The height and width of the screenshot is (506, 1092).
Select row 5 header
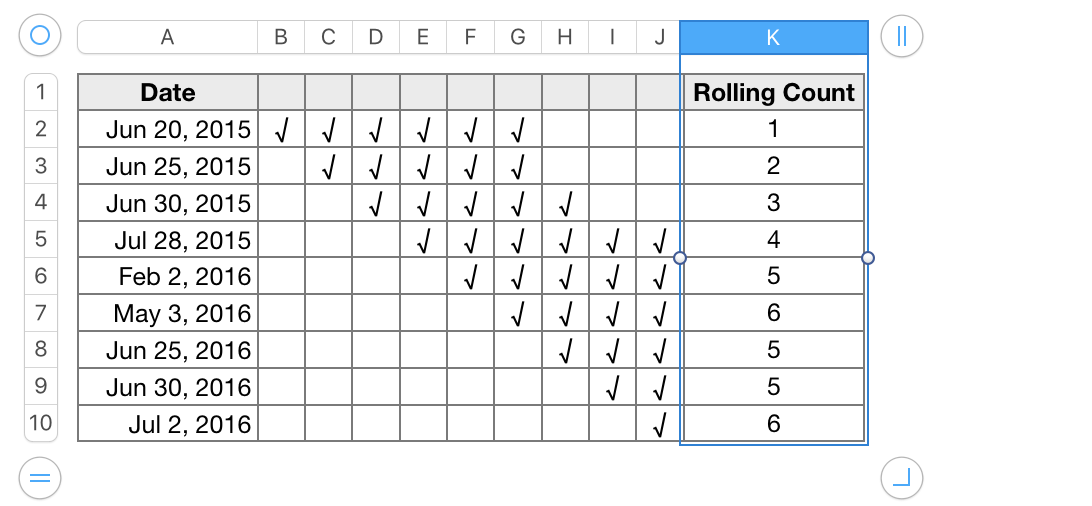(x=40, y=239)
